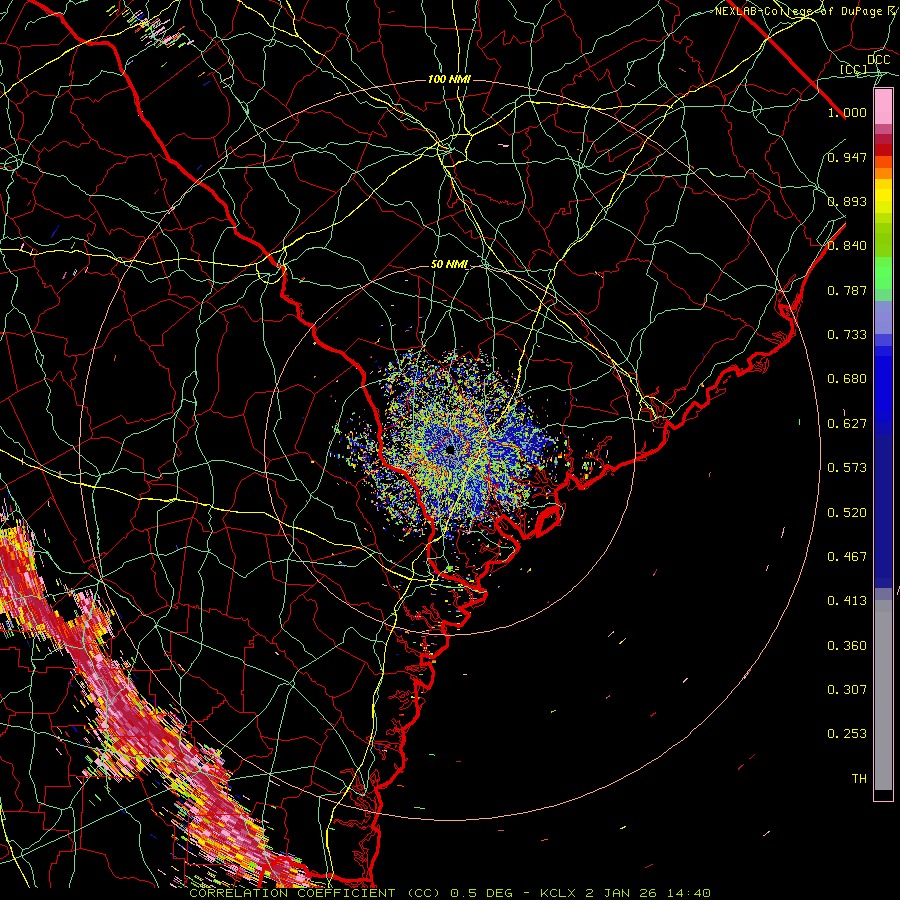The height and width of the screenshot is (900, 900).
Task: Click the KCLX station identifier in caption
Action: [x=559, y=893]
